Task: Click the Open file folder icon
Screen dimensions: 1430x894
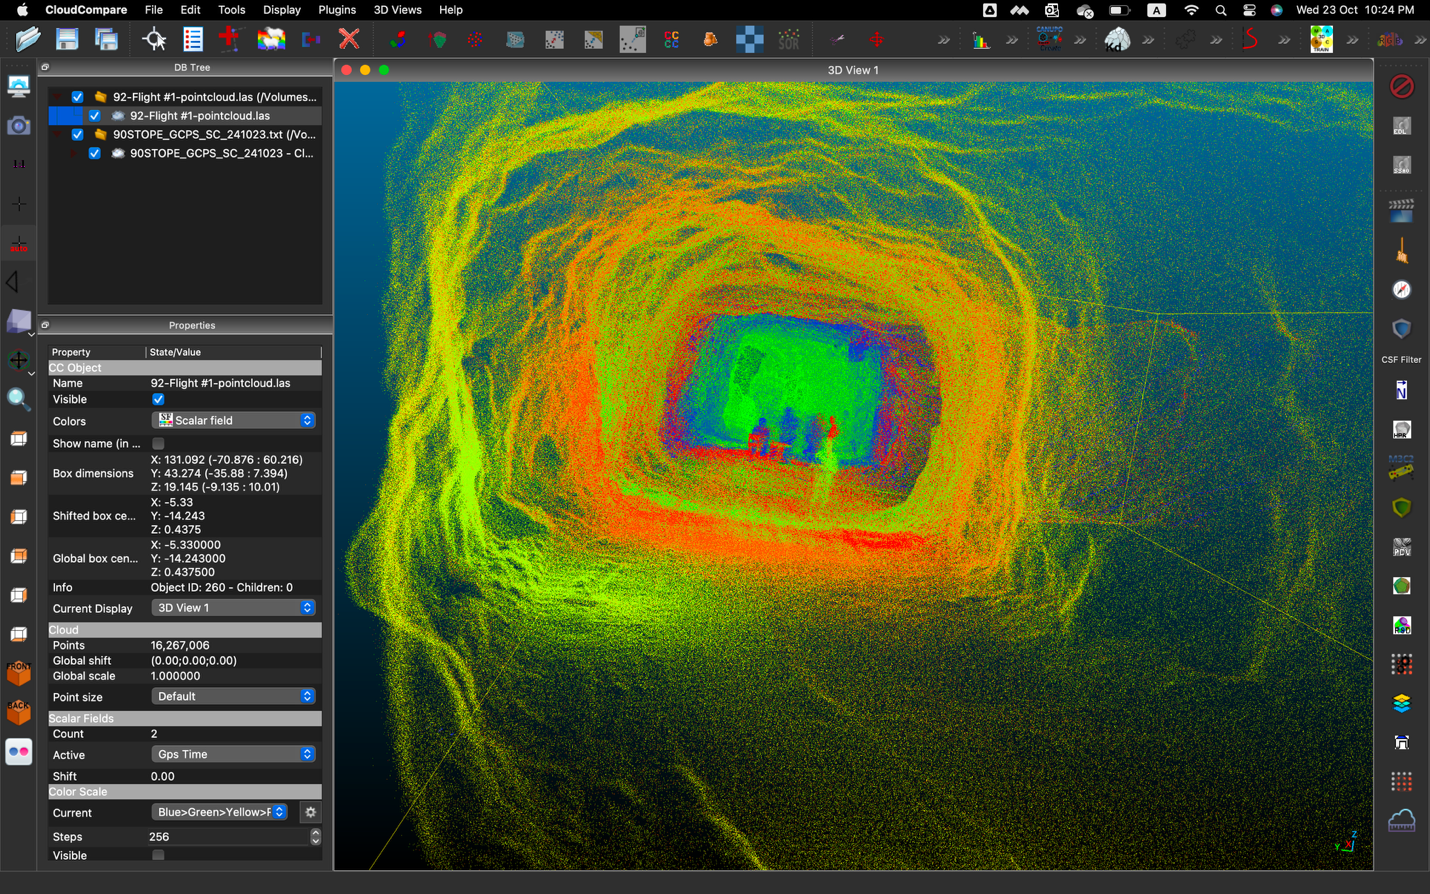Action: click(x=28, y=40)
